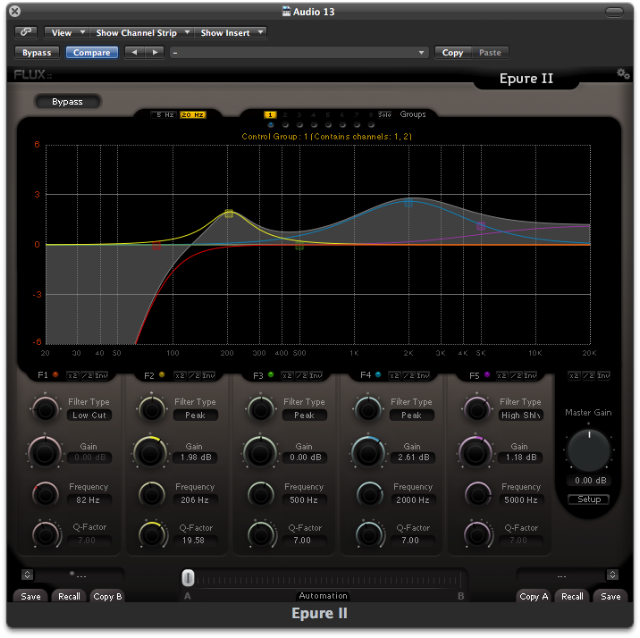
Task: Toggle the F4 band blue enable LED
Action: [378, 374]
